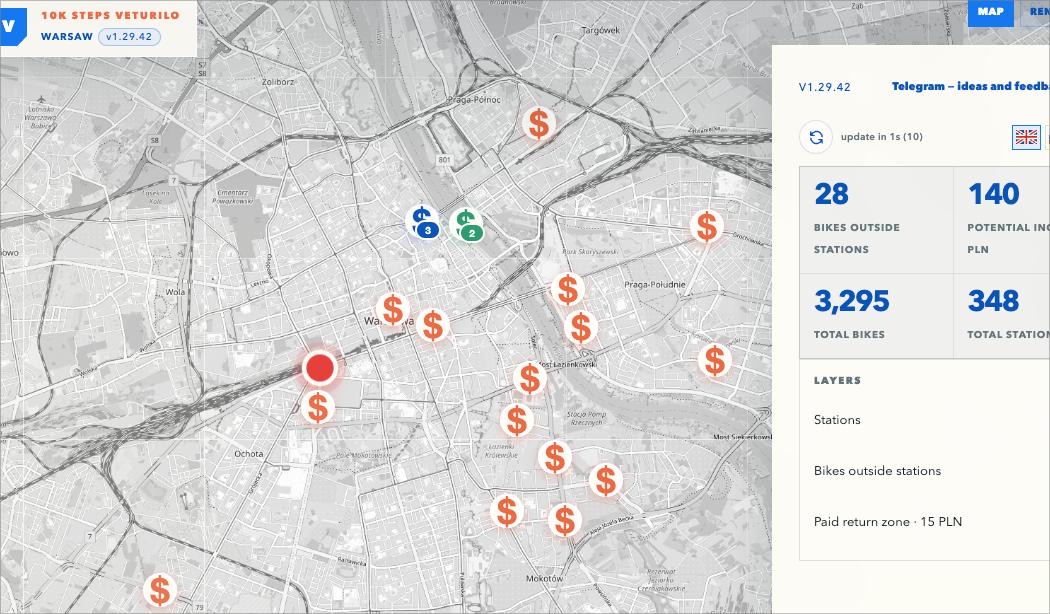The height and width of the screenshot is (614, 1050).
Task: Switch to the MAP tab
Action: coord(990,11)
